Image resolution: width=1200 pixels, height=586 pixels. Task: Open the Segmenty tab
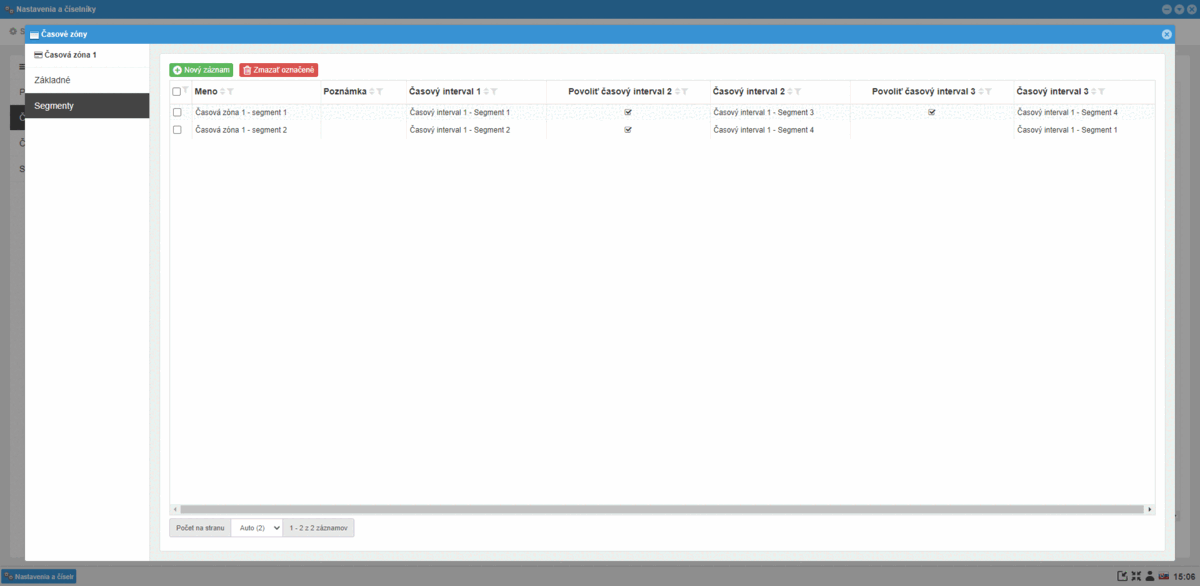click(87, 106)
